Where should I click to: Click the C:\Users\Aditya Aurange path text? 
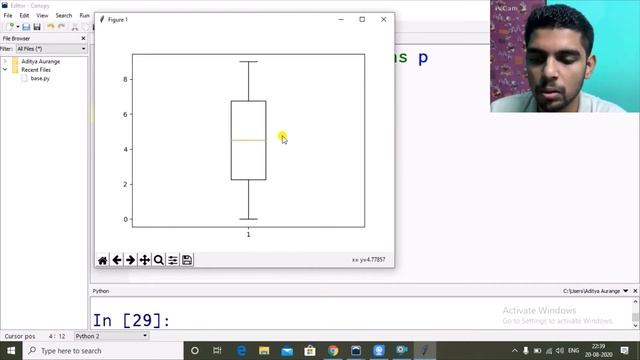[591, 291]
